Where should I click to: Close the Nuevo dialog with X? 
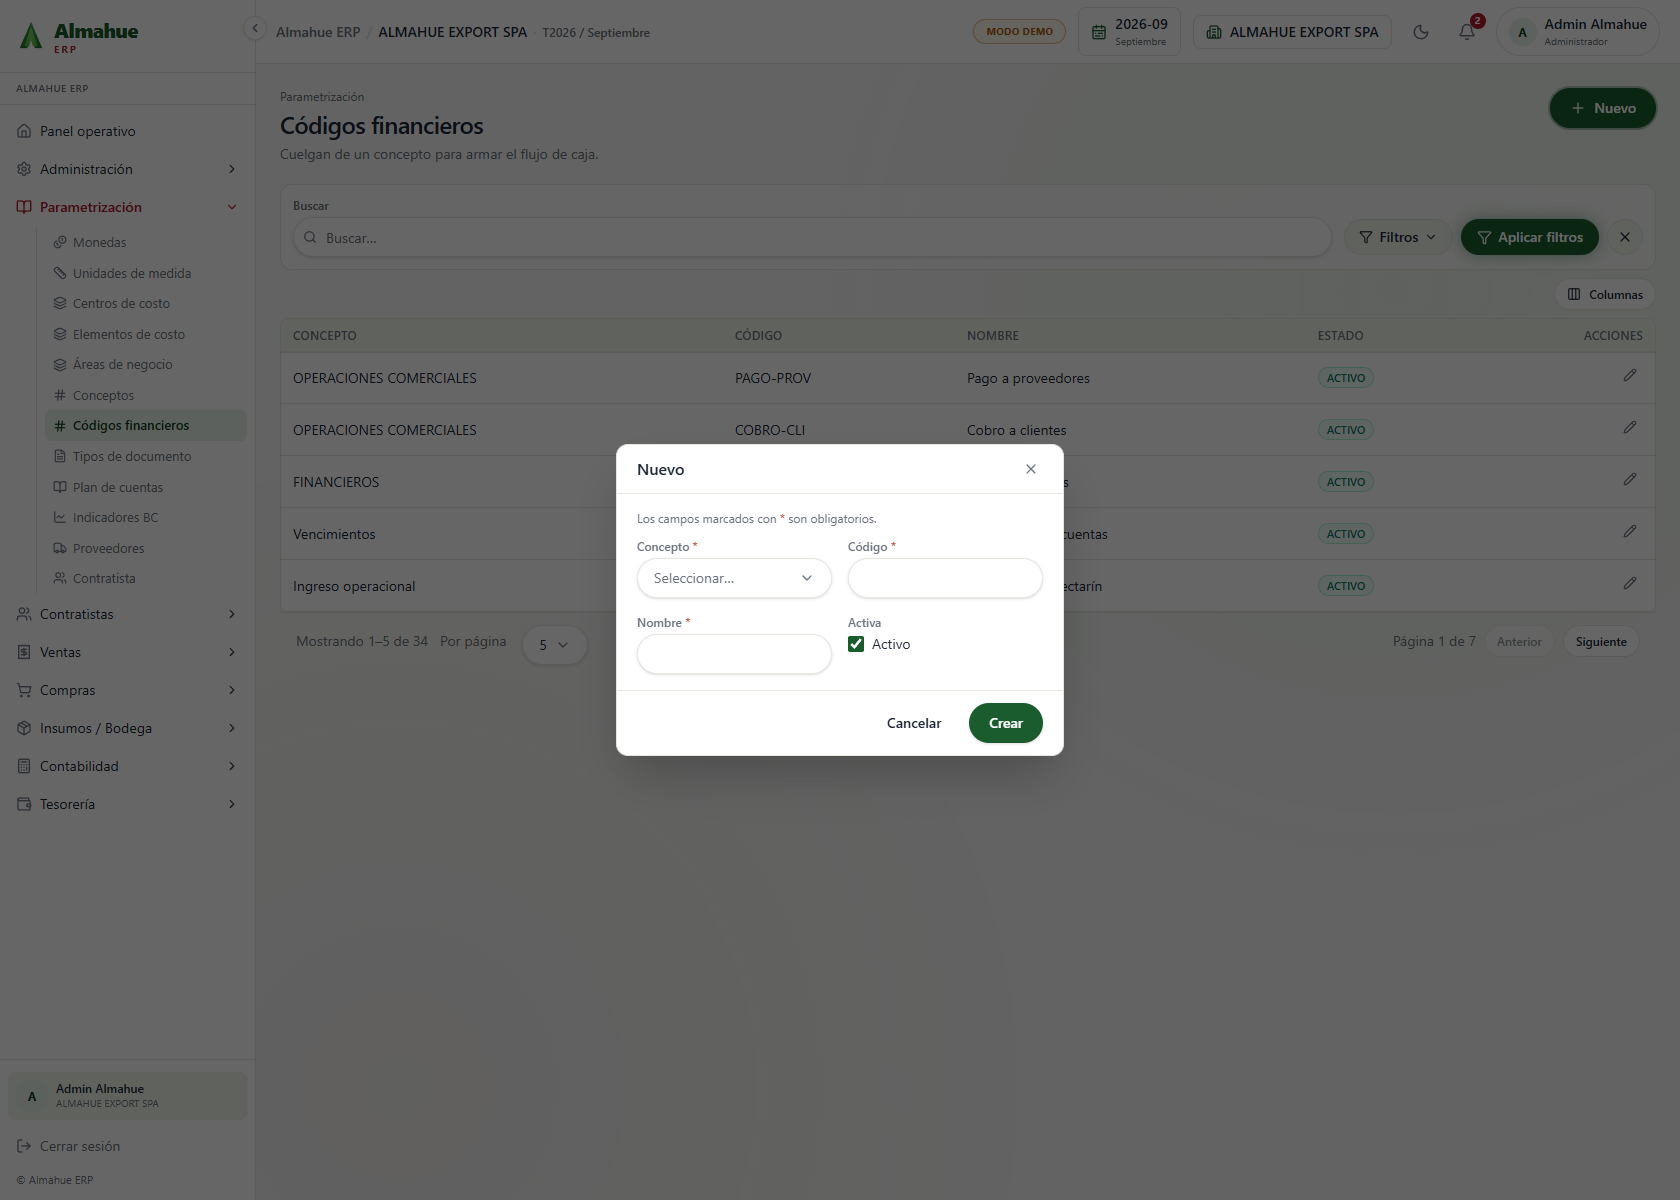point(1031,469)
